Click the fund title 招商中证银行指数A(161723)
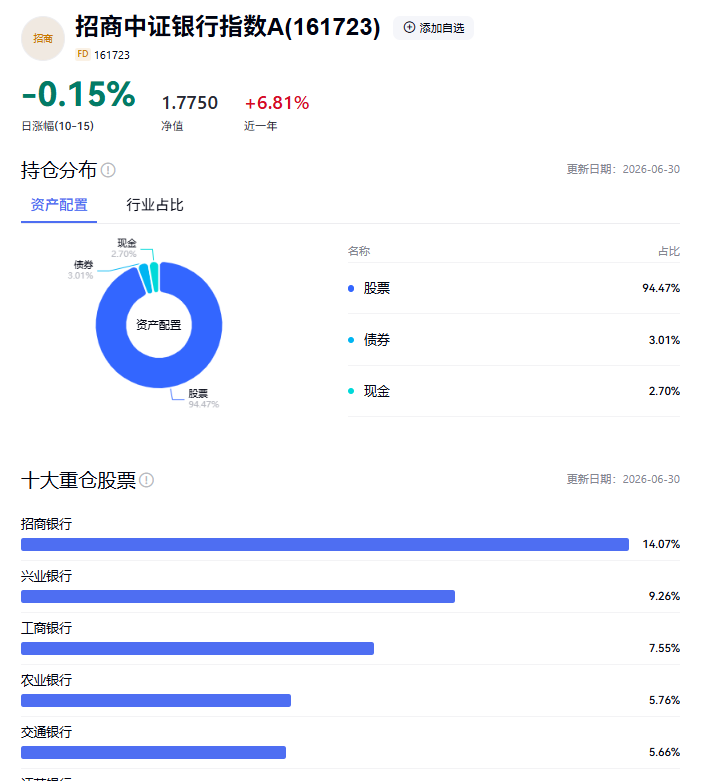 228,27
